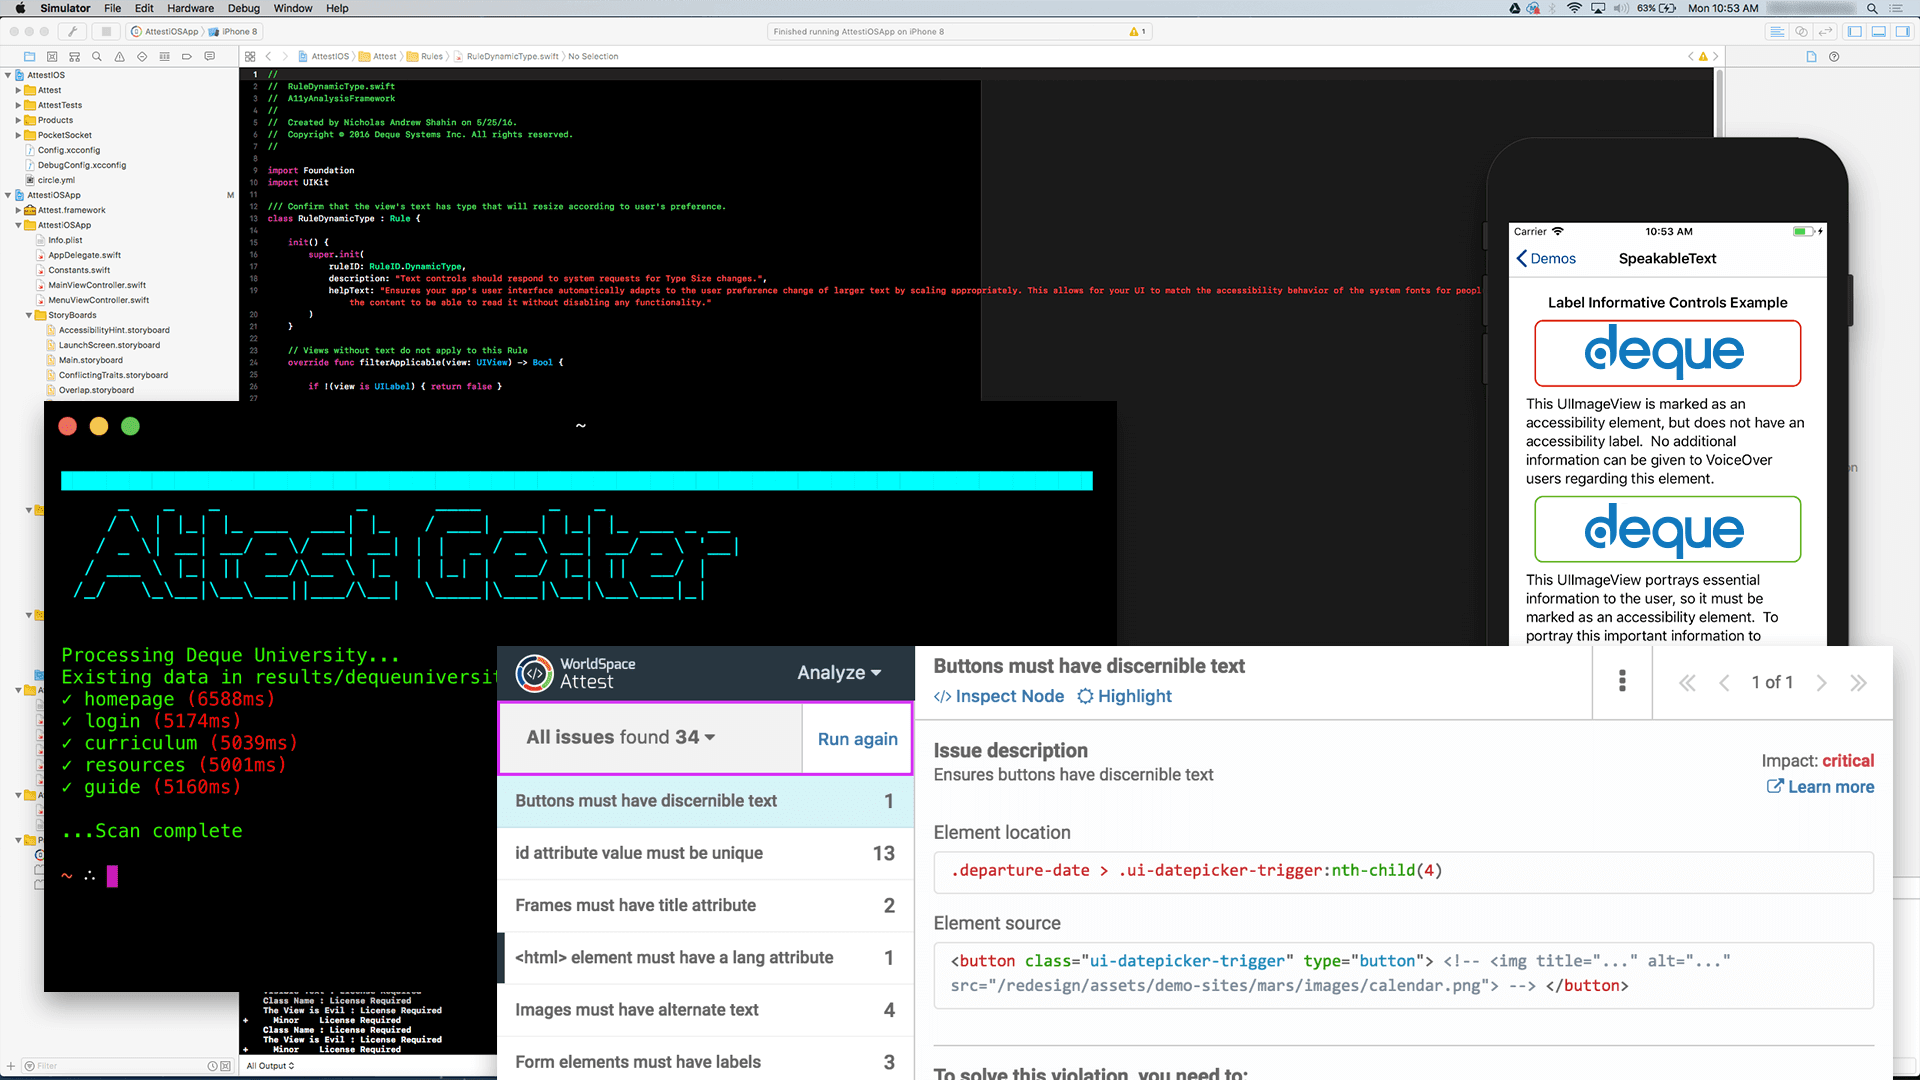The width and height of the screenshot is (1920, 1080).
Task: Open the Hardware menu
Action: coord(191,8)
